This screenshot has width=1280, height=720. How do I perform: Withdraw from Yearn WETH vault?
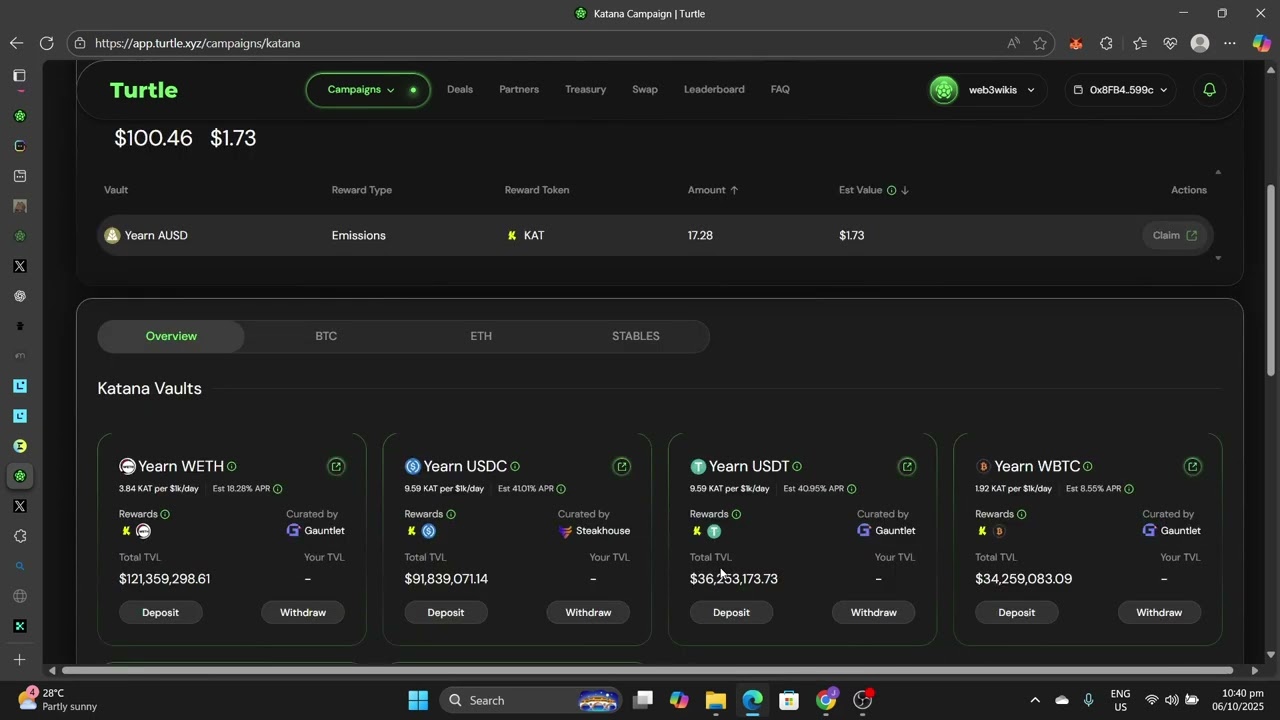[303, 612]
